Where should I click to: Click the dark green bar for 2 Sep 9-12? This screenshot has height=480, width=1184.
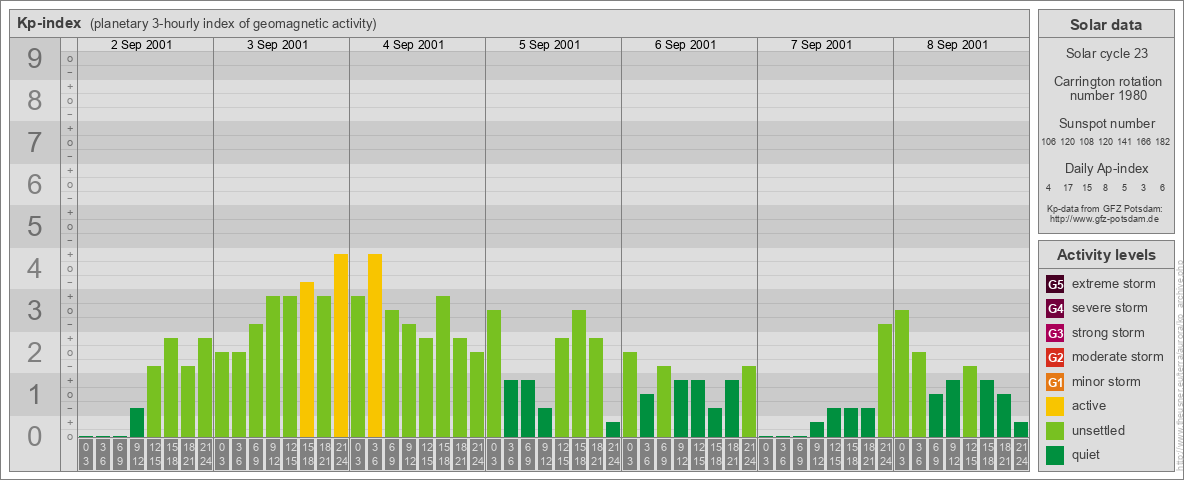click(137, 423)
